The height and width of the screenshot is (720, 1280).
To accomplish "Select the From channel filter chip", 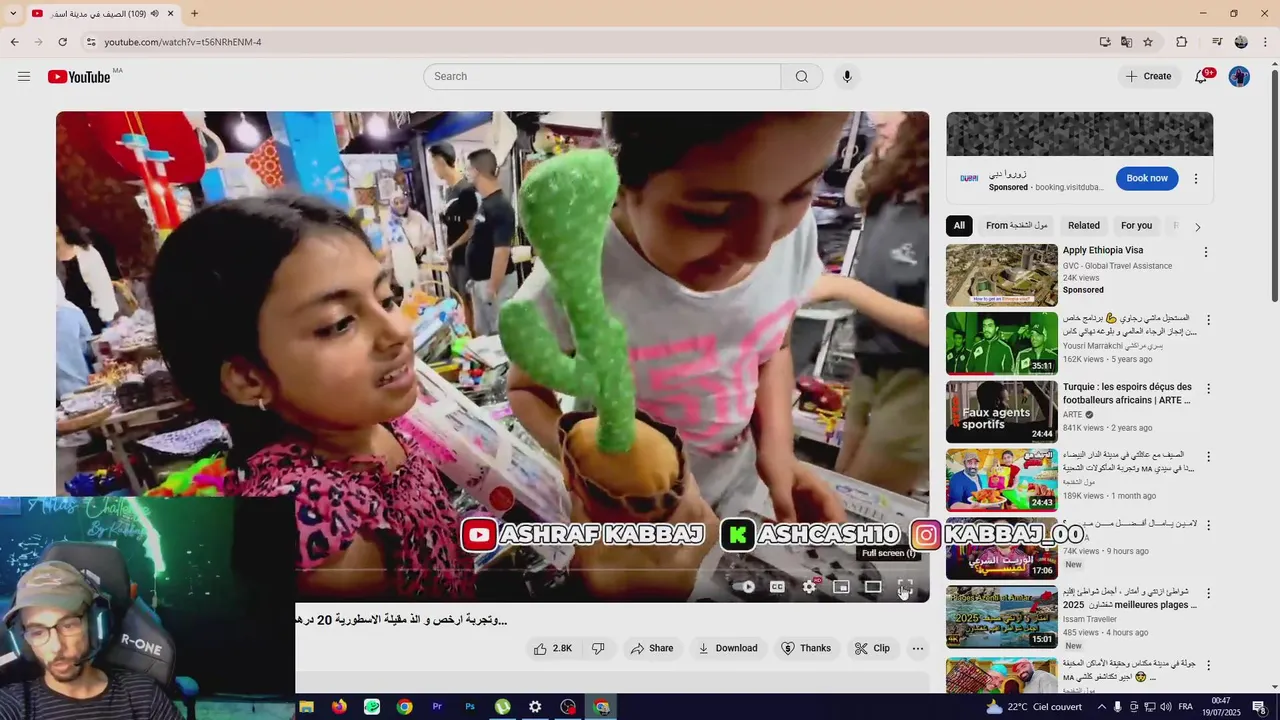I will pos(1016,226).
